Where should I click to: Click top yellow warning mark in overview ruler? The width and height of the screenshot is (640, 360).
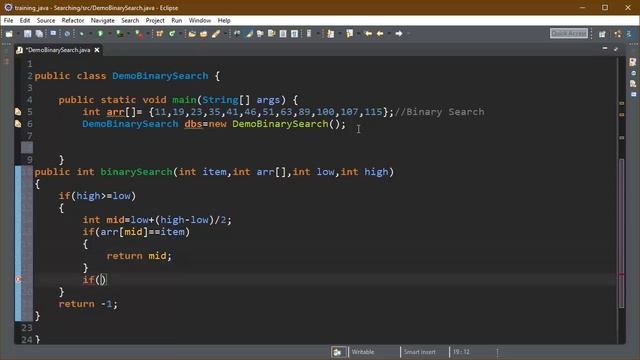(x=622, y=103)
